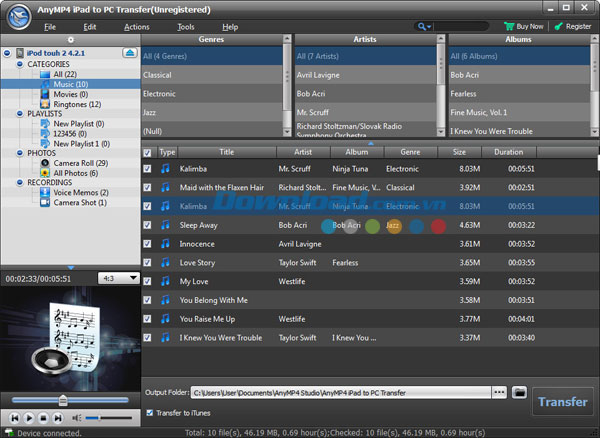Collapse the iPod touh 2 4.2.1 device node
This screenshot has width=600, height=438.
tap(6, 52)
